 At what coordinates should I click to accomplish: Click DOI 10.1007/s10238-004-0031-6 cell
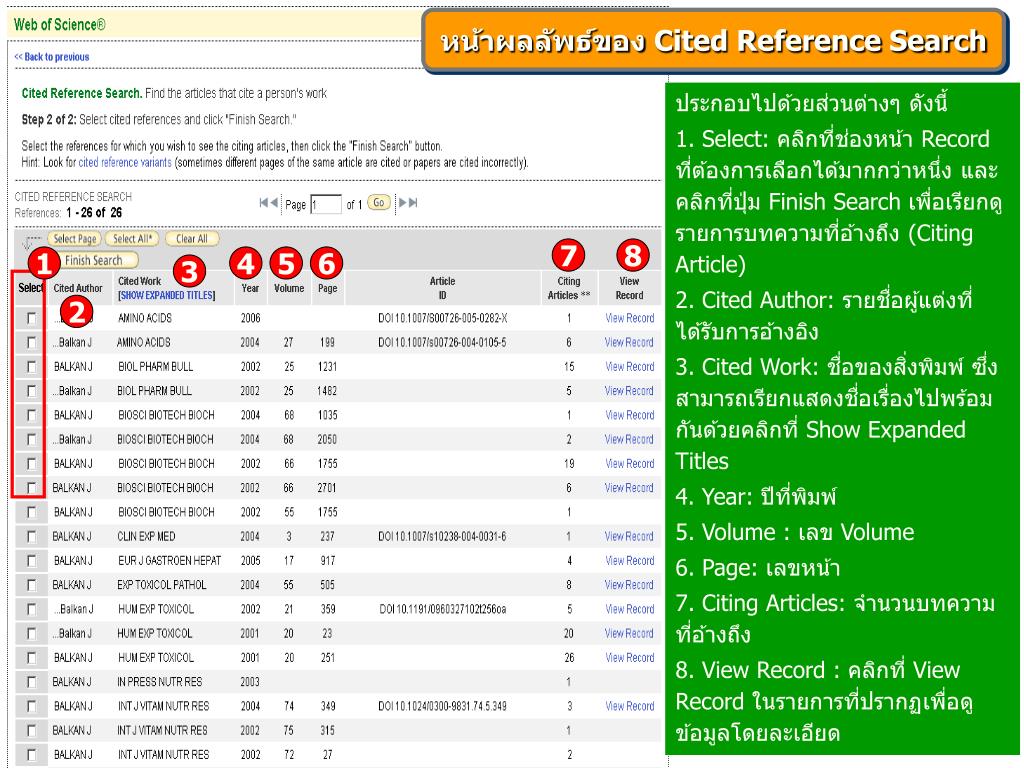442,536
